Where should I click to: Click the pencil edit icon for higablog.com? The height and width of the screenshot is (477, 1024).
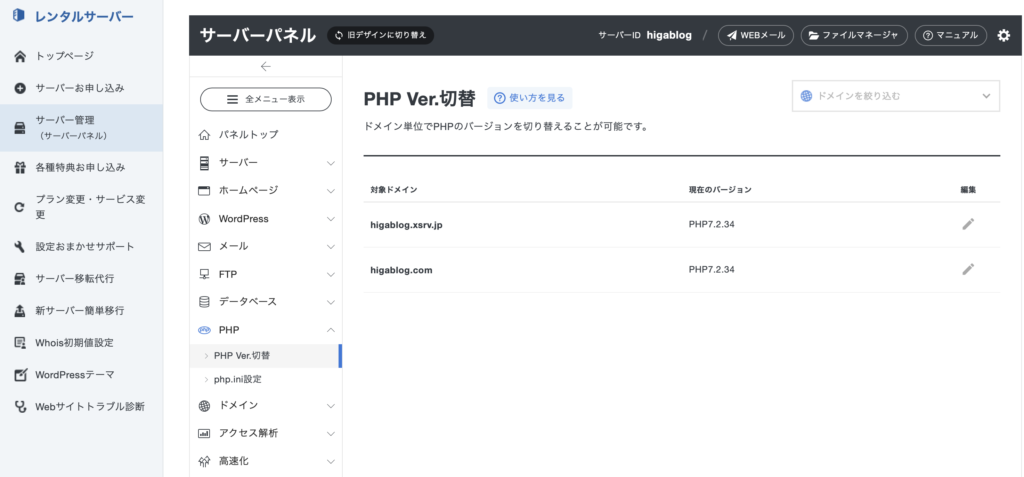(967, 269)
